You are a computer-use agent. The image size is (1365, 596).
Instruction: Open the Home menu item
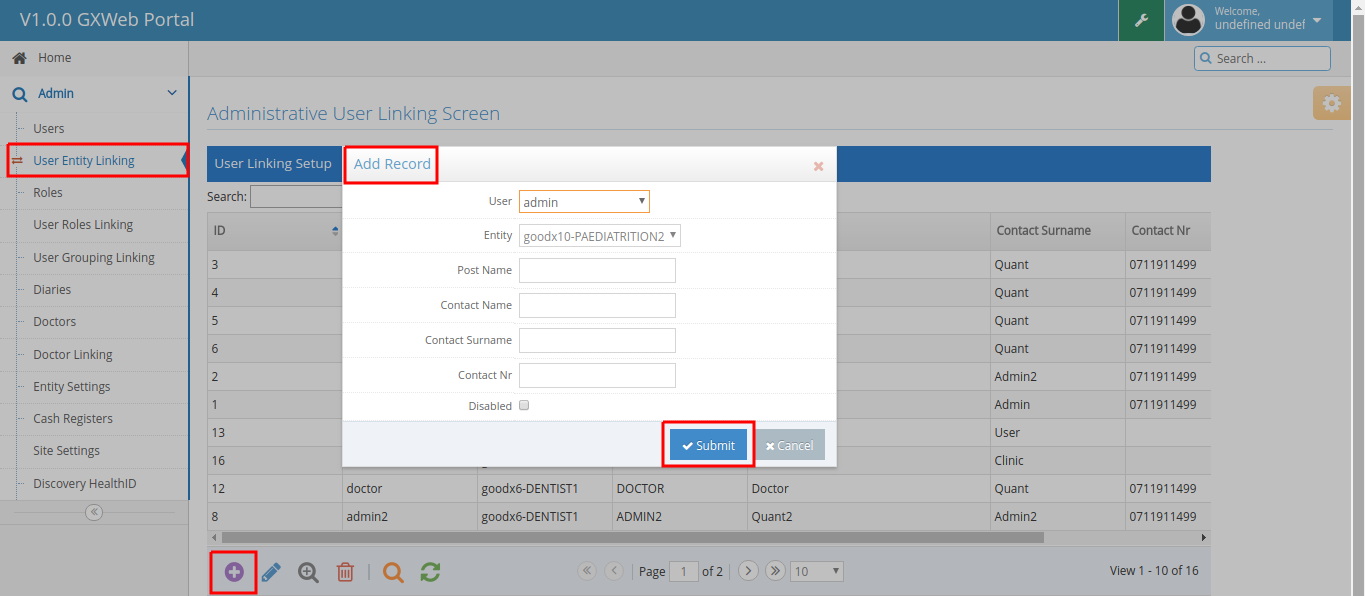click(94, 58)
